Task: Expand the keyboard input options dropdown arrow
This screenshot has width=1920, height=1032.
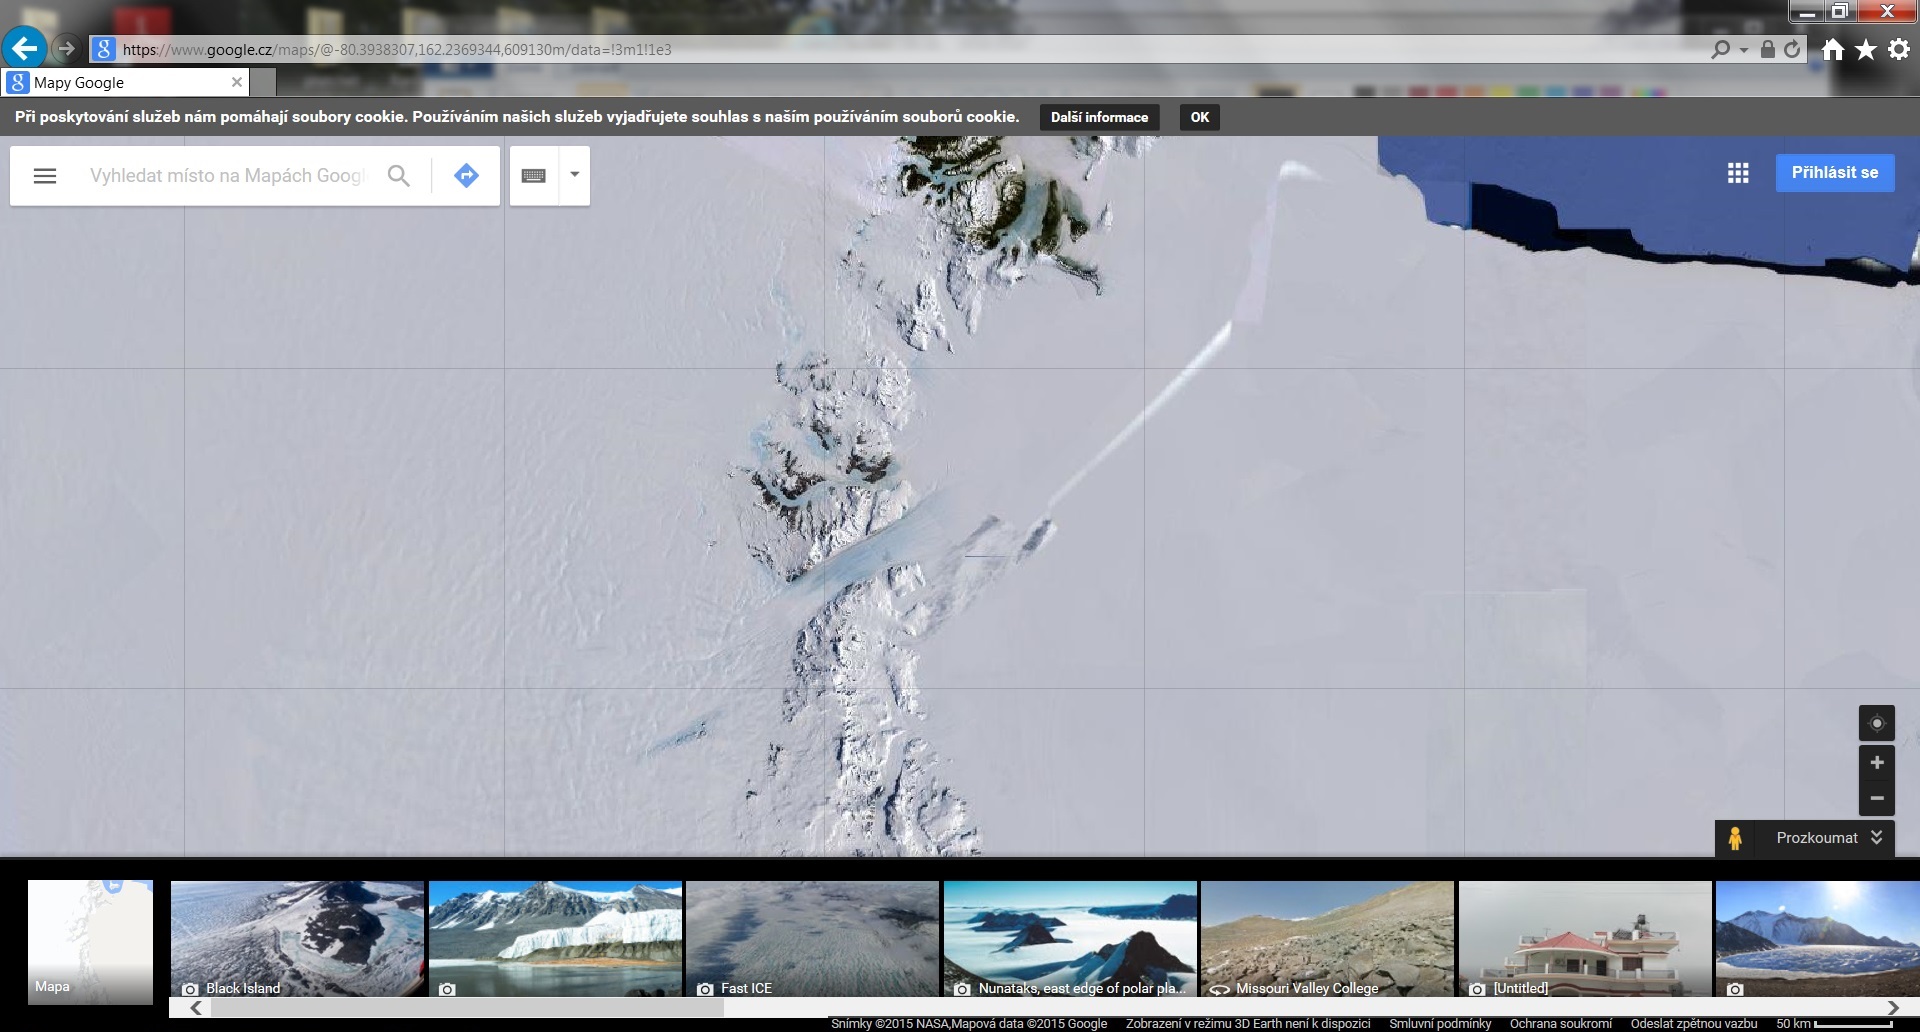Action: tap(575, 175)
